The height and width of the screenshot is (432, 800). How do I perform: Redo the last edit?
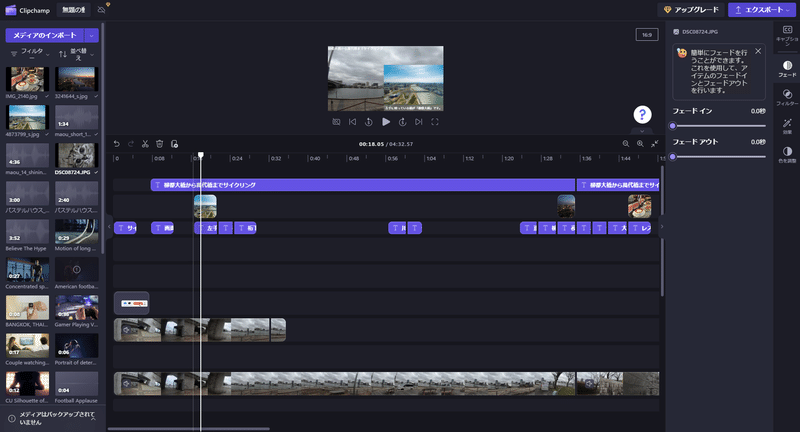click(x=131, y=144)
